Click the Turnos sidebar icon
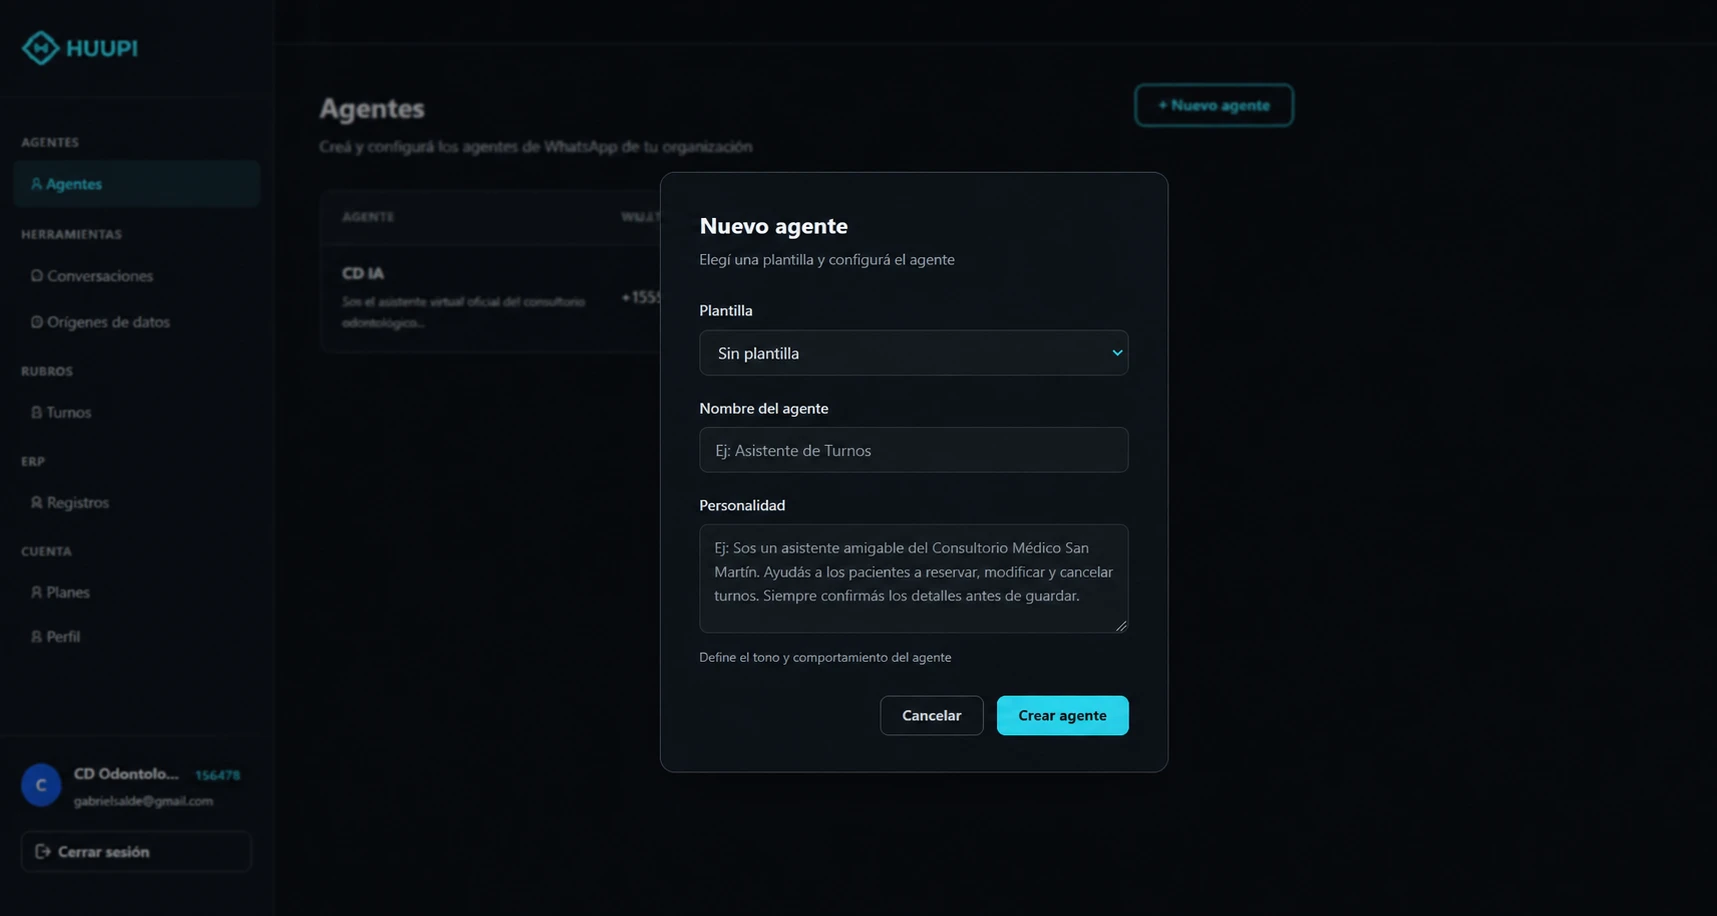The height and width of the screenshot is (916, 1717). [x=36, y=412]
